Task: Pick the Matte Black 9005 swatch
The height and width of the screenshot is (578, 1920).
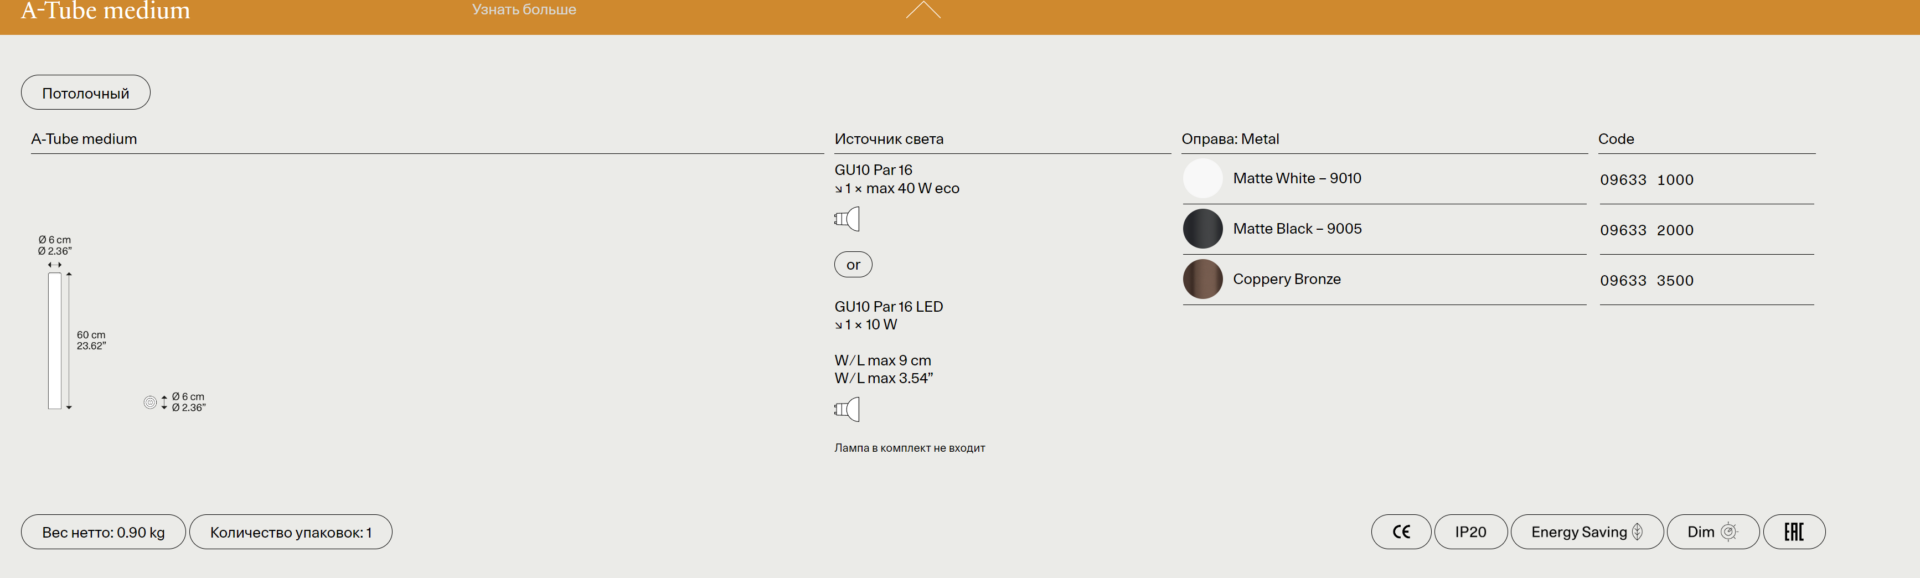Action: (1202, 229)
